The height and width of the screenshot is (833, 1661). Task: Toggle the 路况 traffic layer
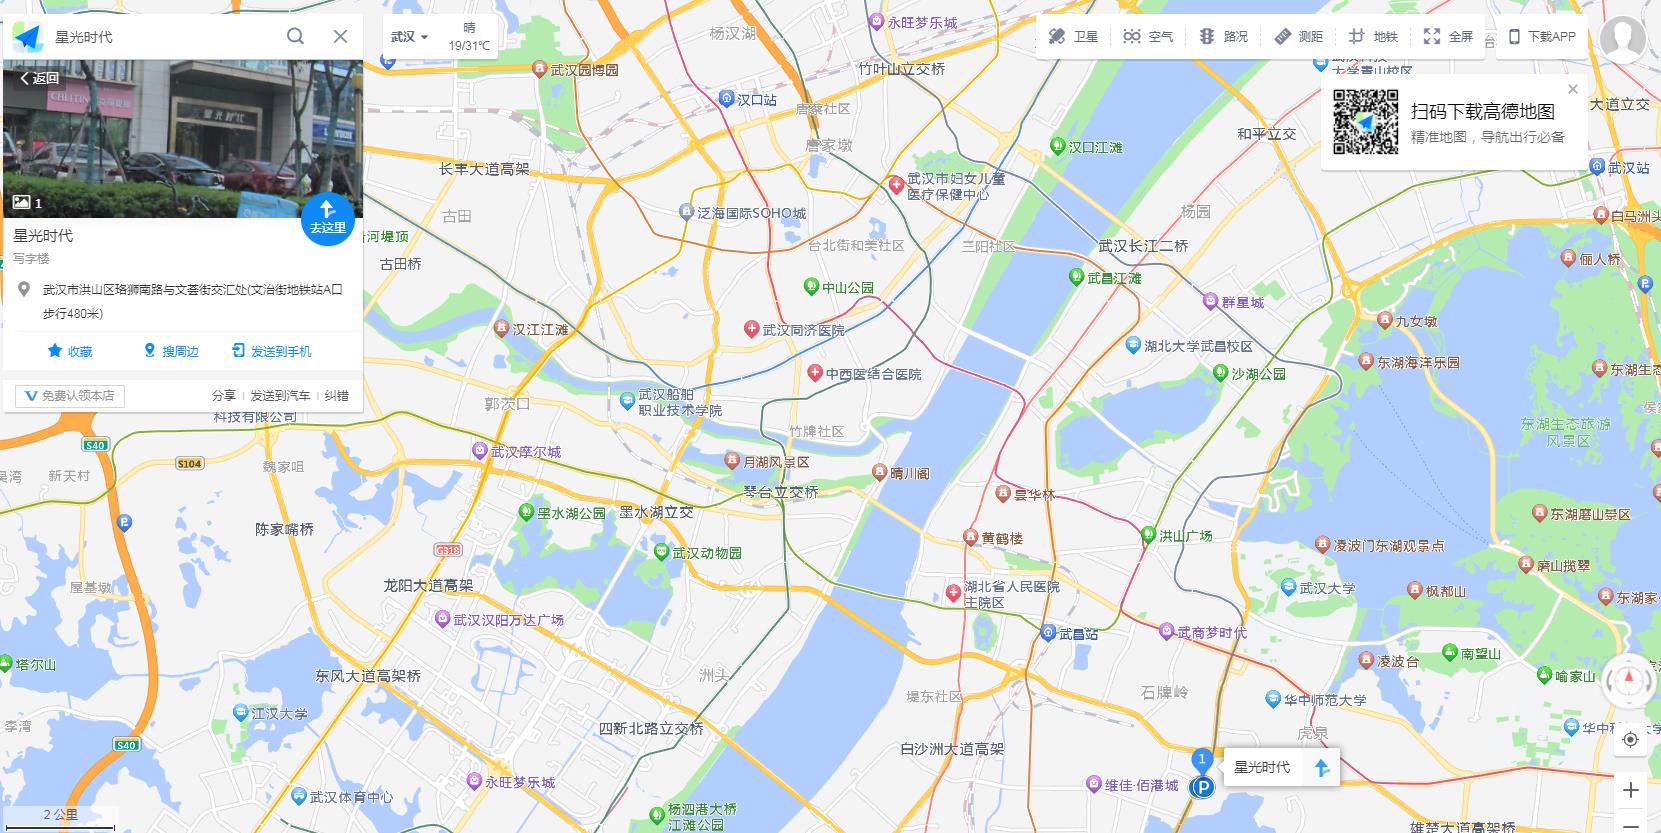point(1222,36)
